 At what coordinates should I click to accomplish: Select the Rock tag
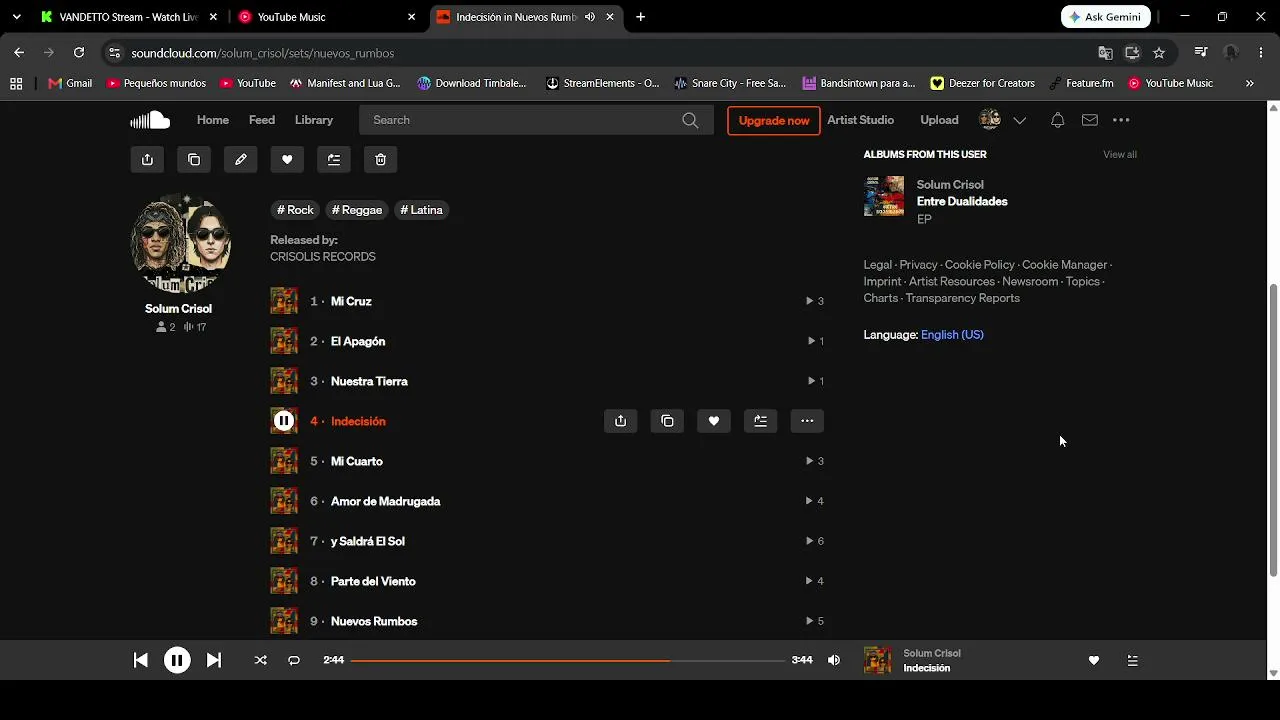(x=295, y=210)
